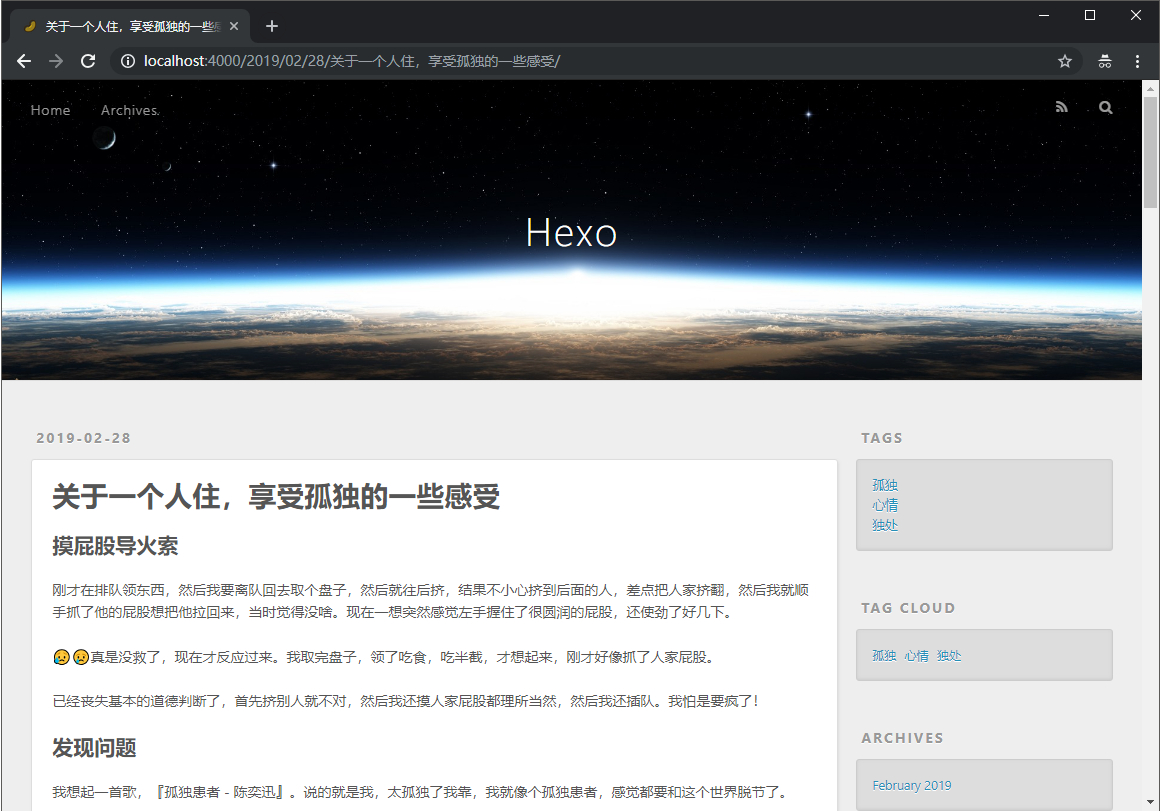1160x811 pixels.
Task: Click the scrollbar down arrow
Action: [1150, 802]
